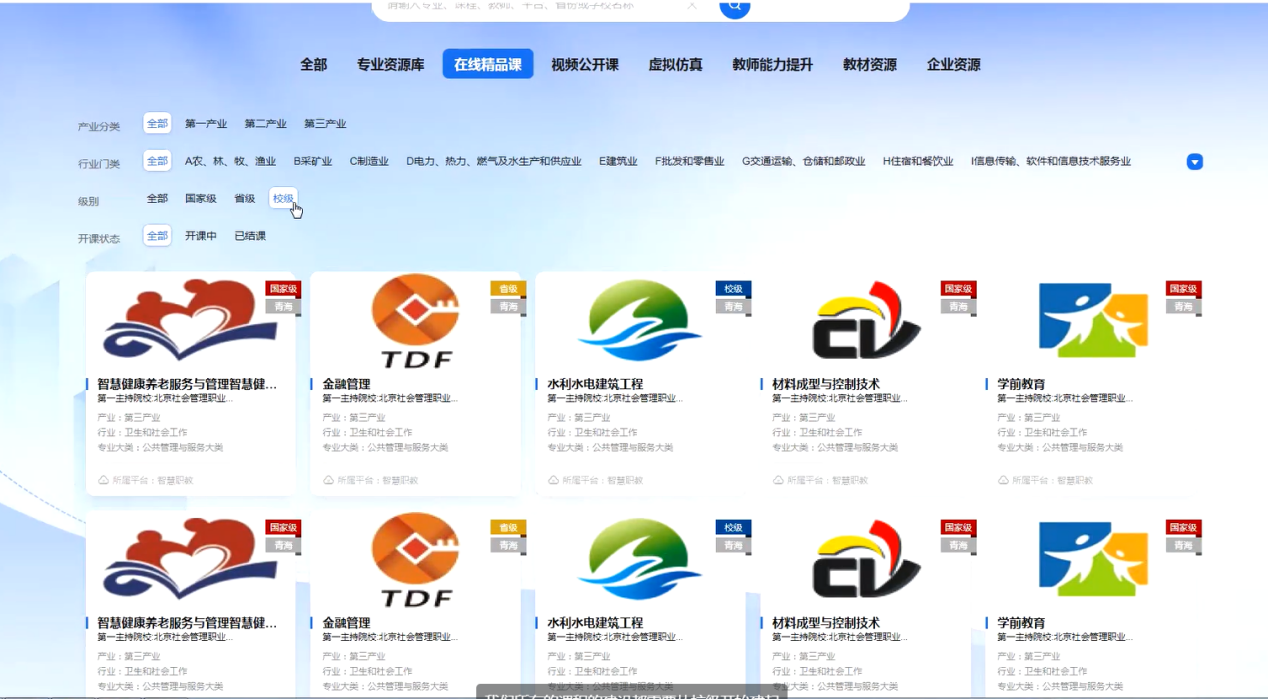Viewport: 1268px width, 699px height.
Task: Open the 教师能力提升 tab
Action: [773, 64]
